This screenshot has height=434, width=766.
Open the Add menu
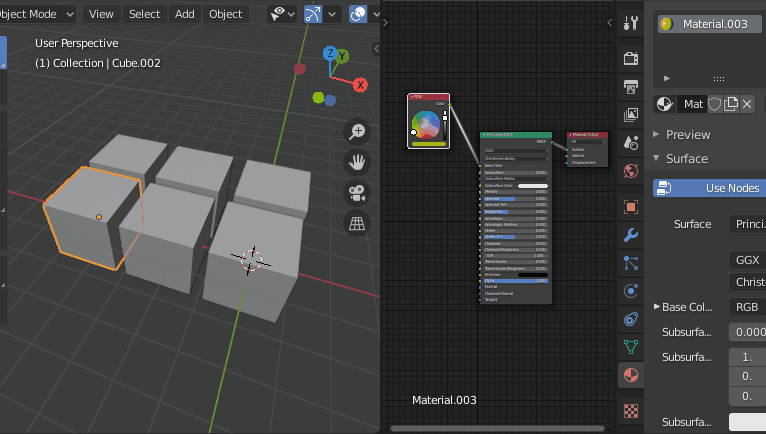(x=185, y=14)
